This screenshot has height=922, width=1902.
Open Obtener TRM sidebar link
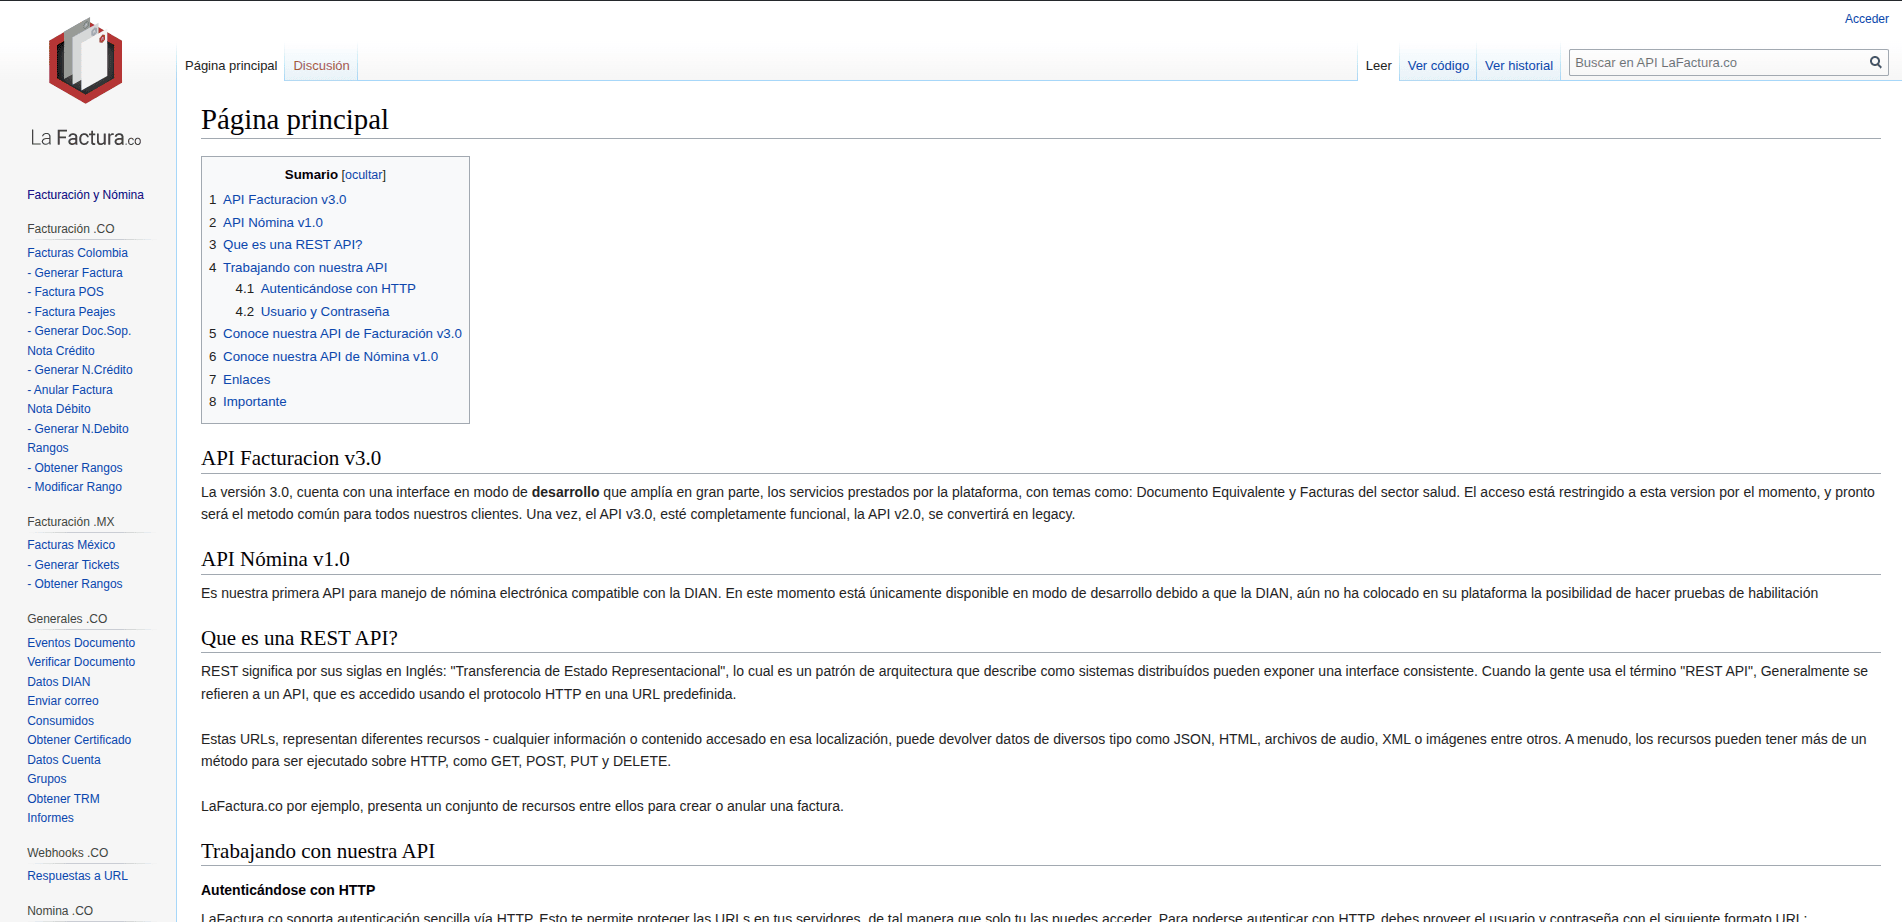[63, 799]
